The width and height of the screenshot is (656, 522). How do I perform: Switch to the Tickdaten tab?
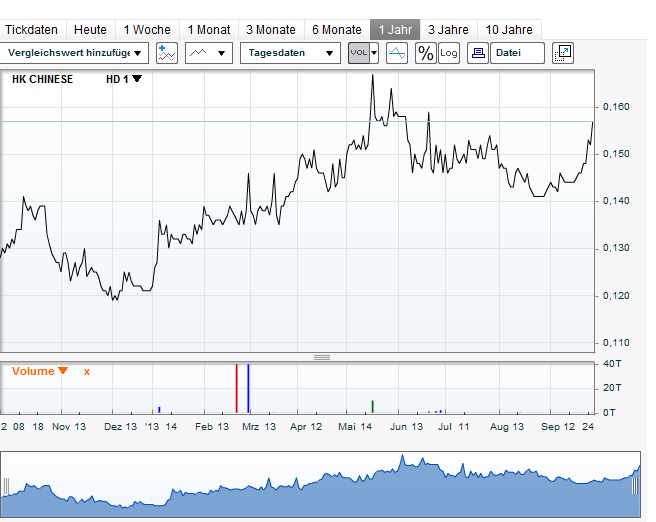click(31, 30)
